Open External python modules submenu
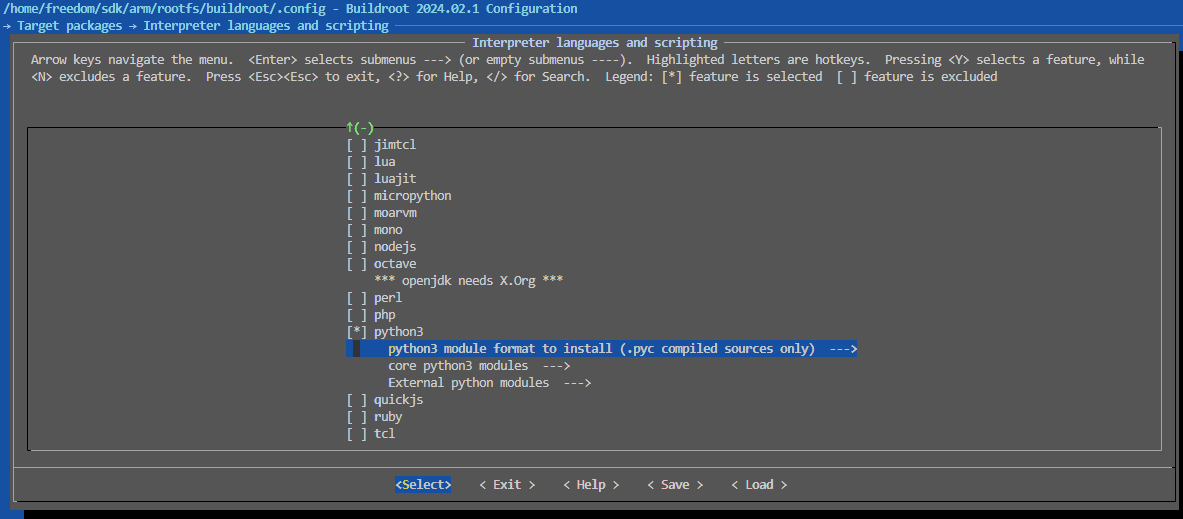Viewport: 1183px width, 519px height. click(490, 382)
